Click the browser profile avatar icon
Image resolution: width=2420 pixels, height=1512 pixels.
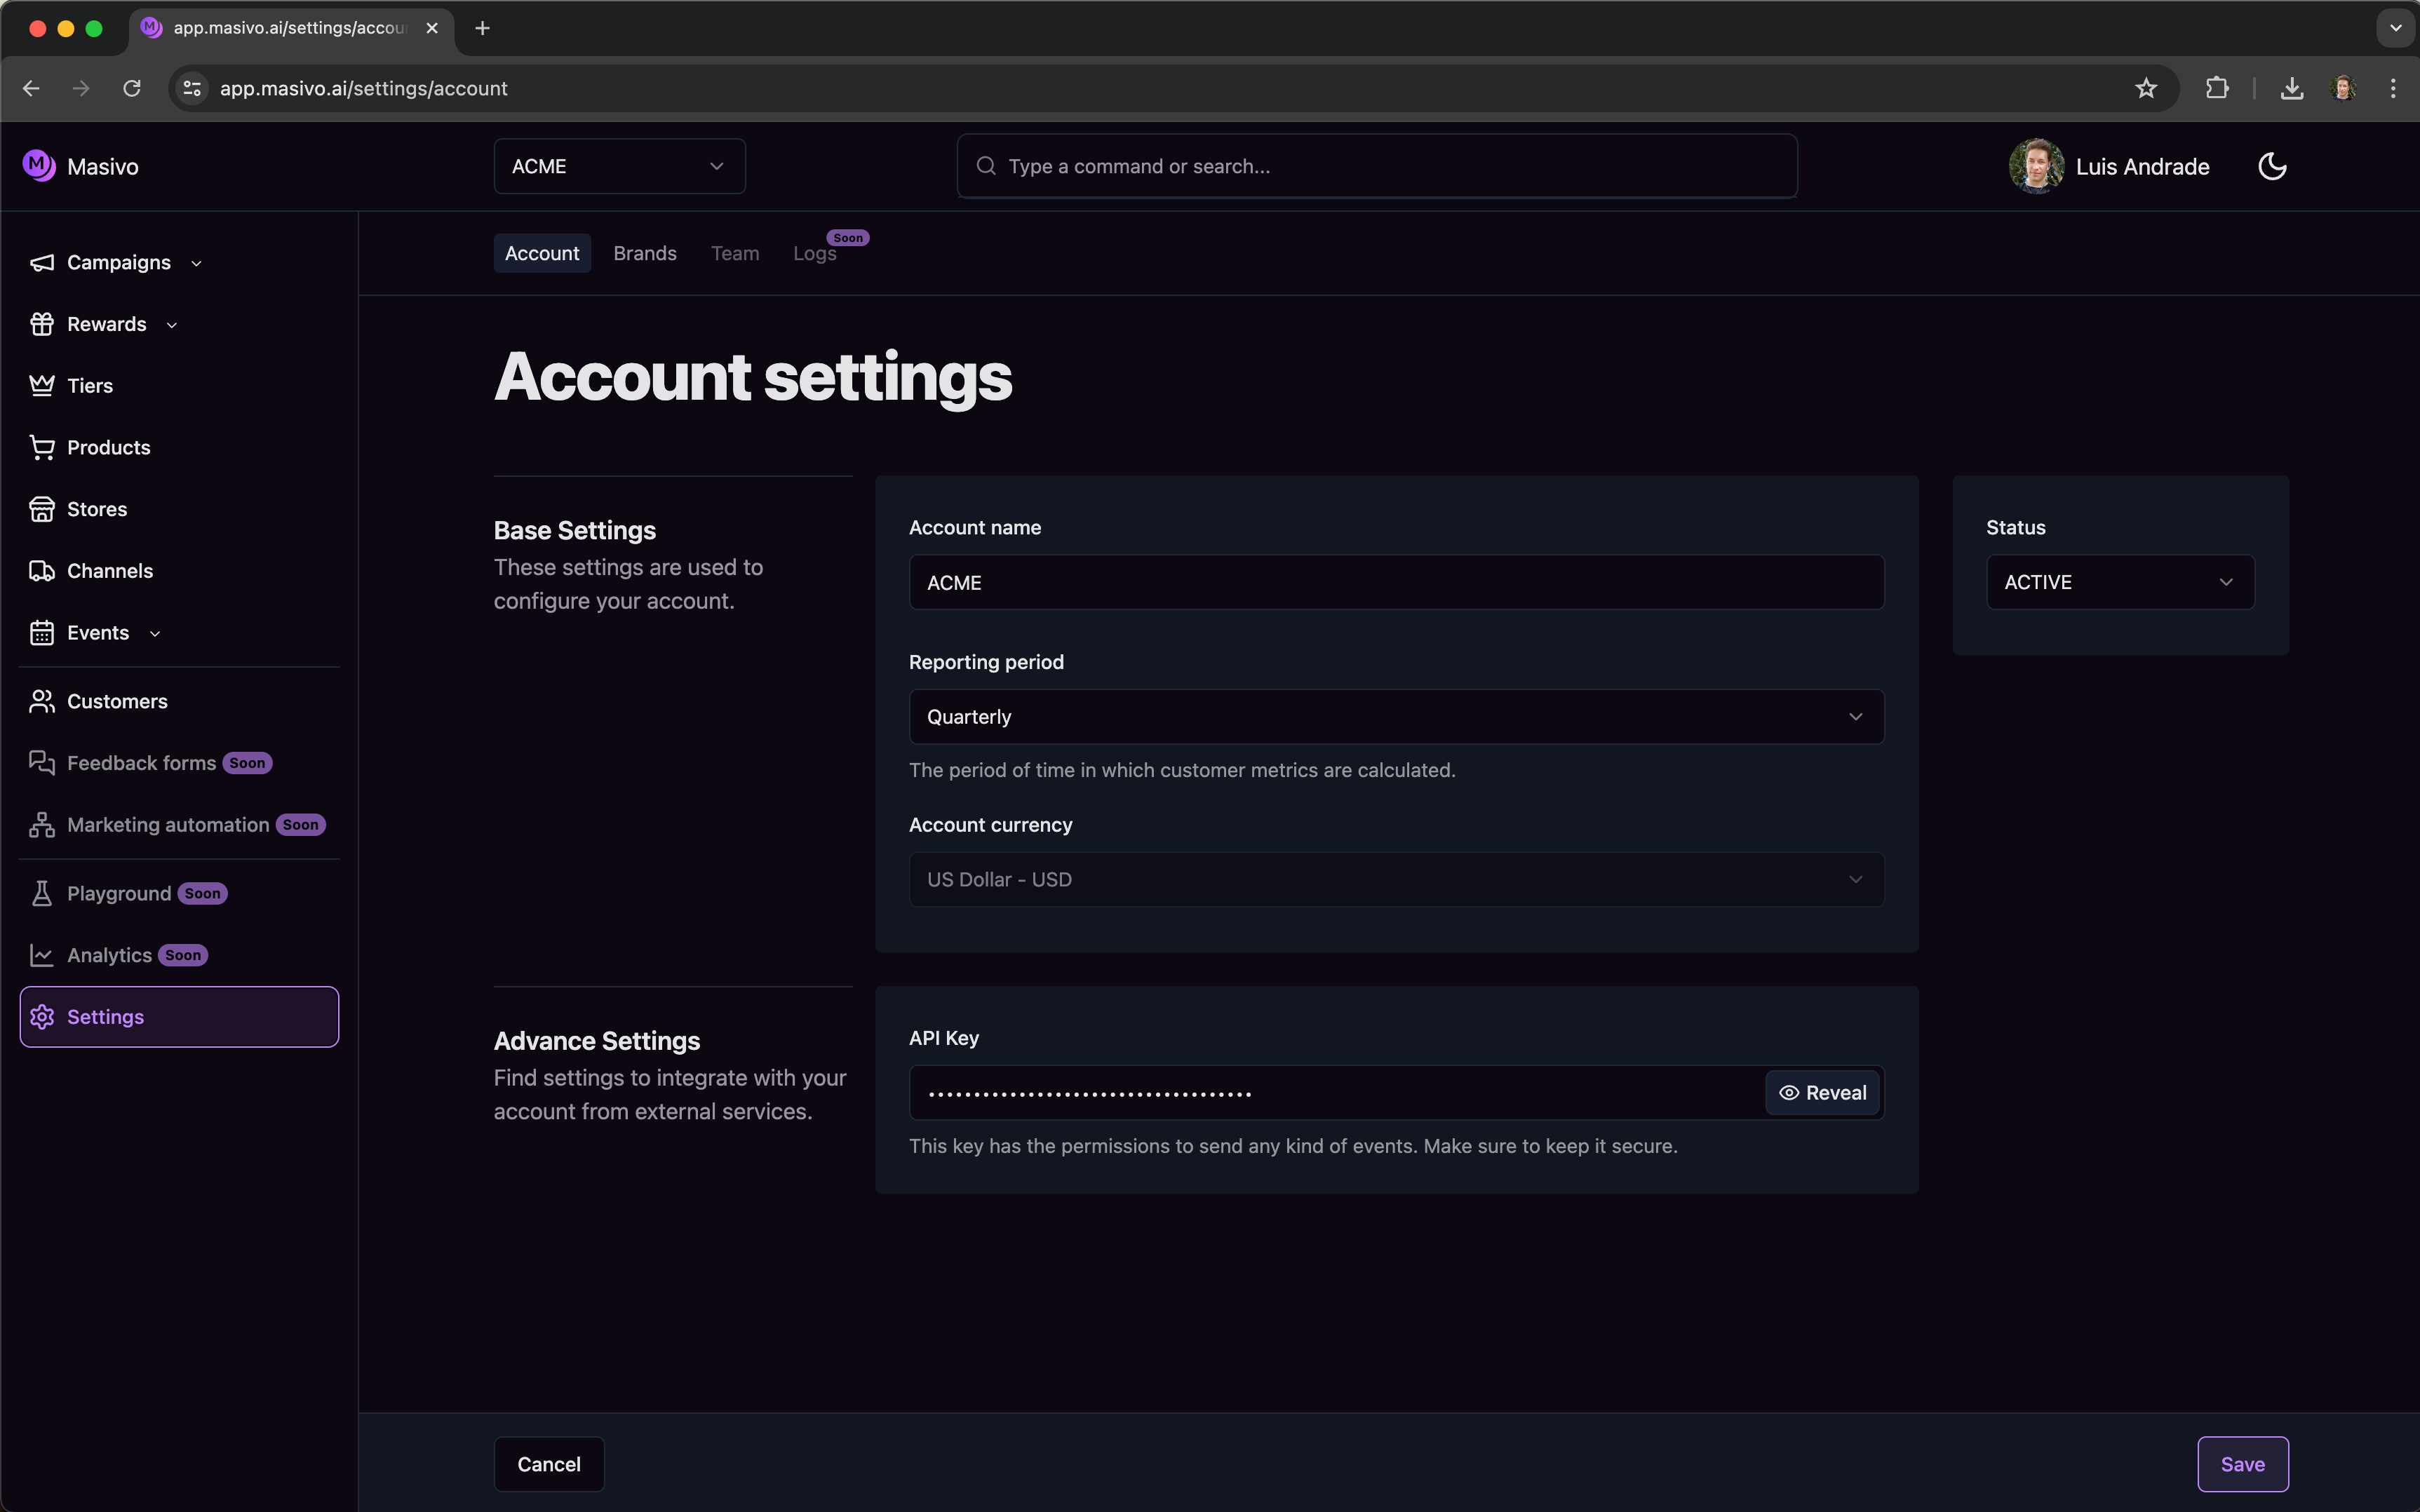pos(2343,88)
